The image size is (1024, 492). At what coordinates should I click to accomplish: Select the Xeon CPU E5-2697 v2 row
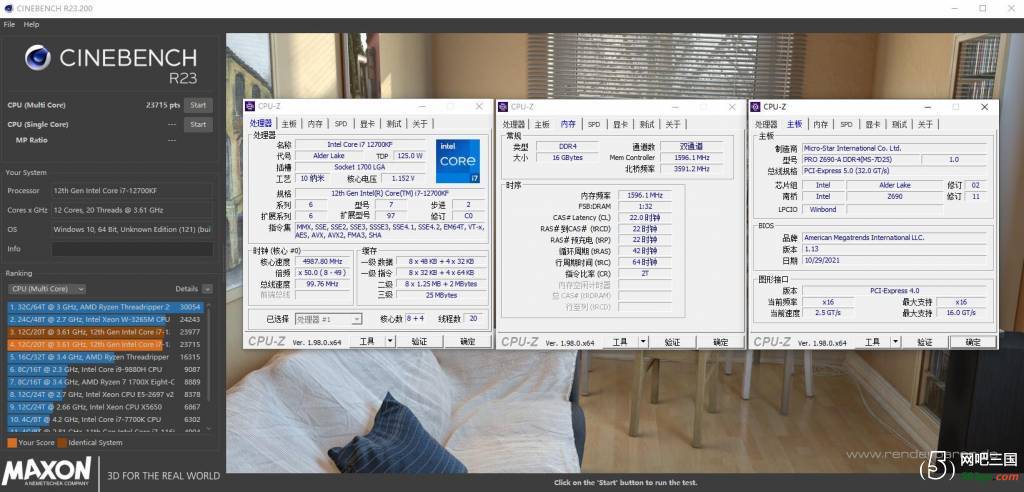coord(106,394)
